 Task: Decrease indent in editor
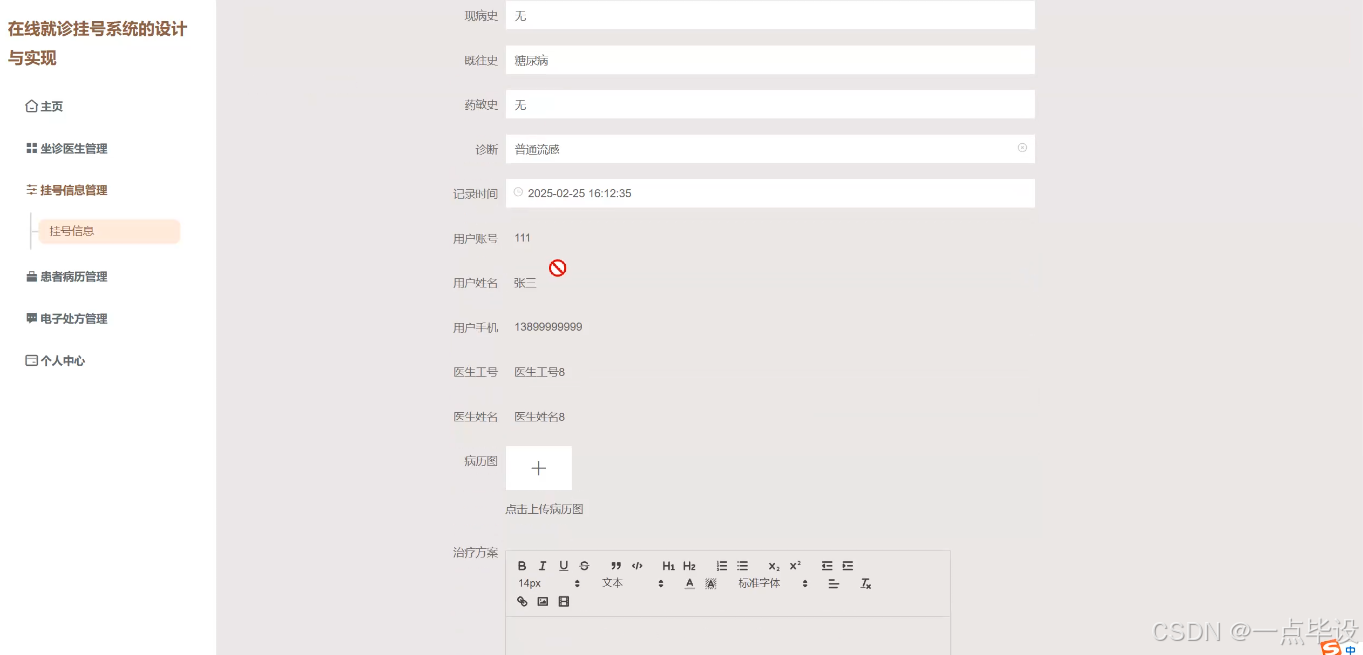coord(827,566)
